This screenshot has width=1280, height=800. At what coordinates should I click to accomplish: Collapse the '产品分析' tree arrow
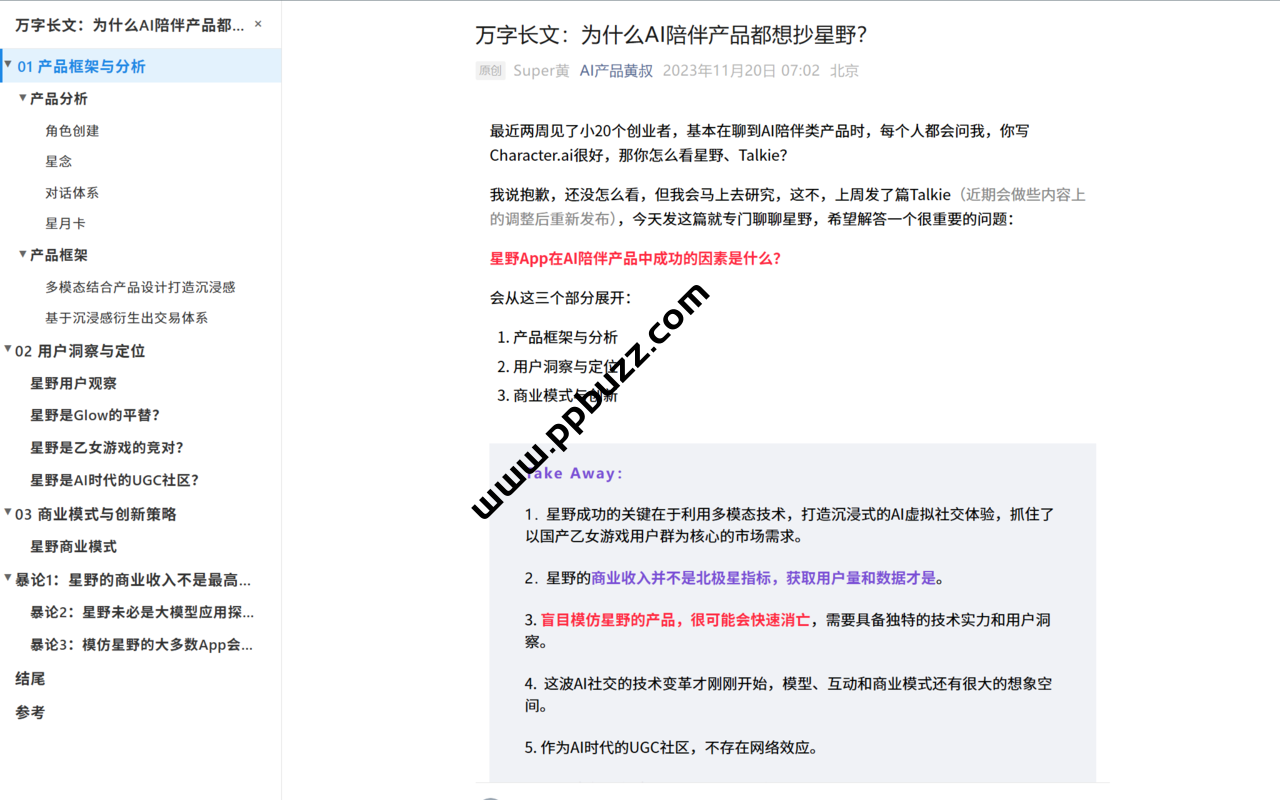23,98
